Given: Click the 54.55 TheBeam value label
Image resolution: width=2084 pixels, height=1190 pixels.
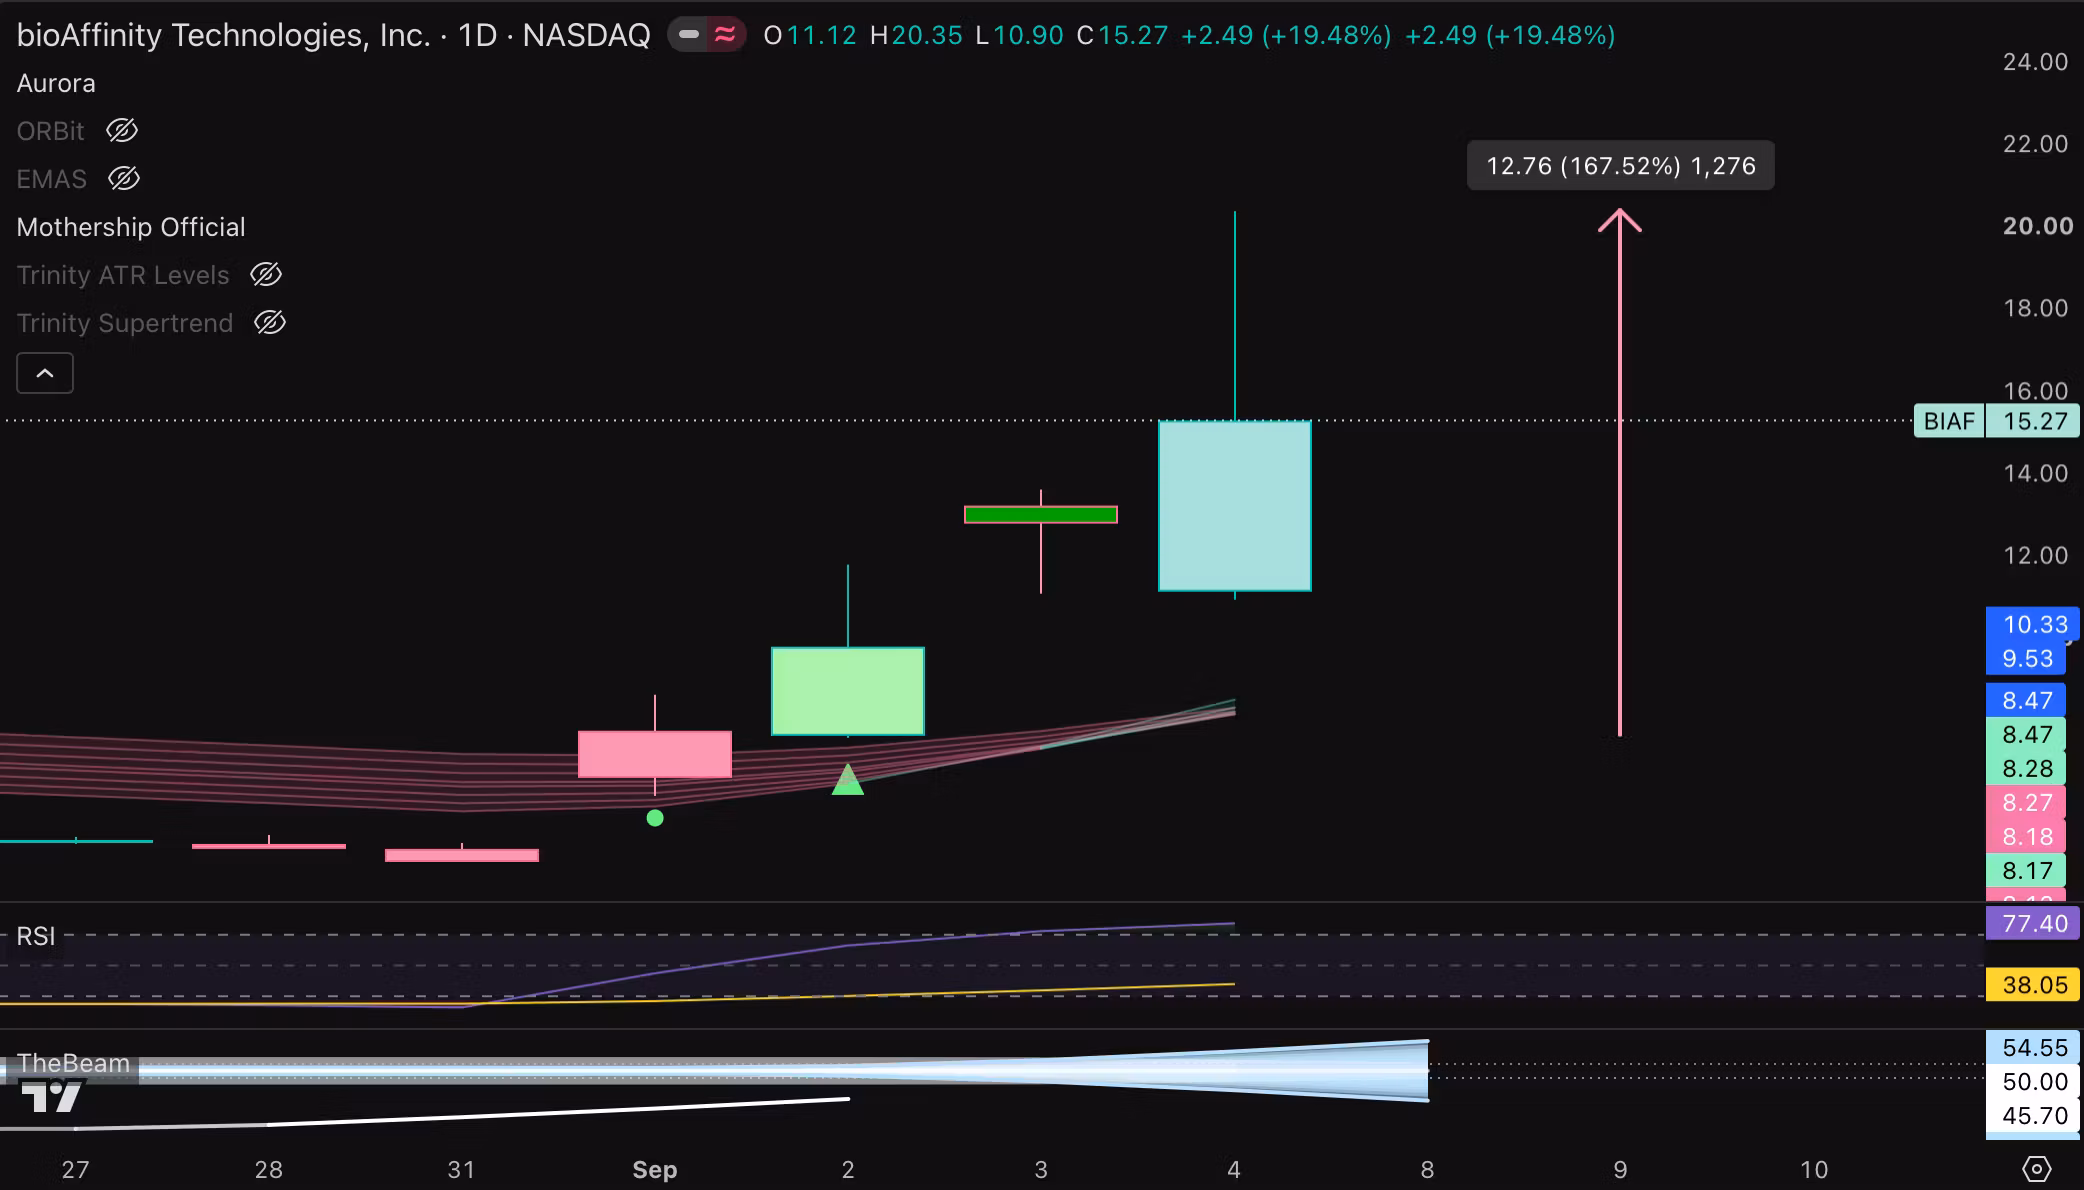Looking at the screenshot, I should coord(2033,1047).
